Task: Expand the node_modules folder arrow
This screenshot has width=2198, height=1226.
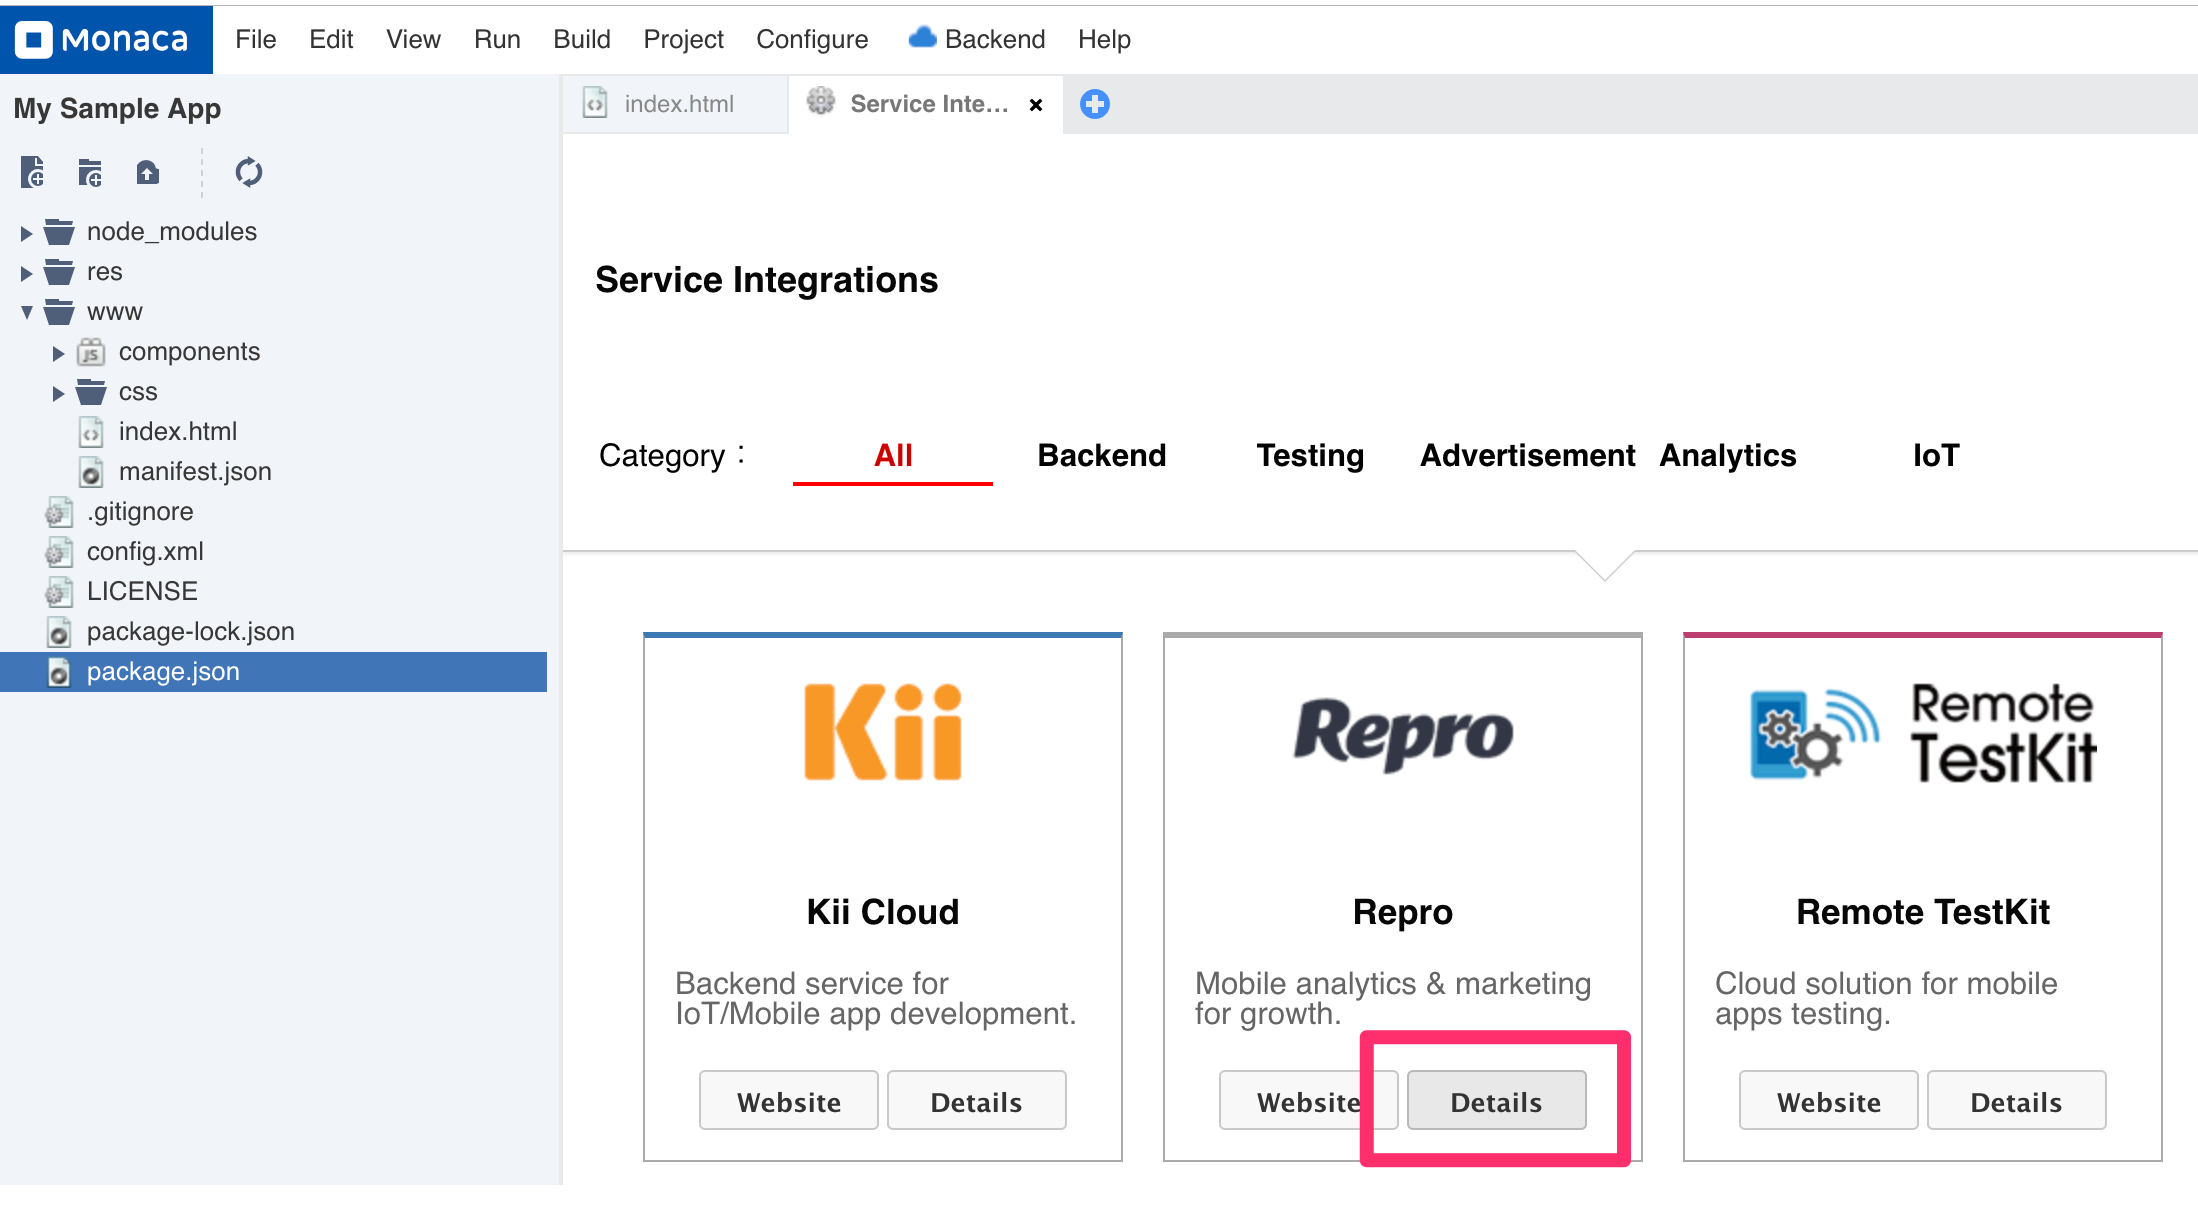Action: pyautogui.click(x=26, y=233)
